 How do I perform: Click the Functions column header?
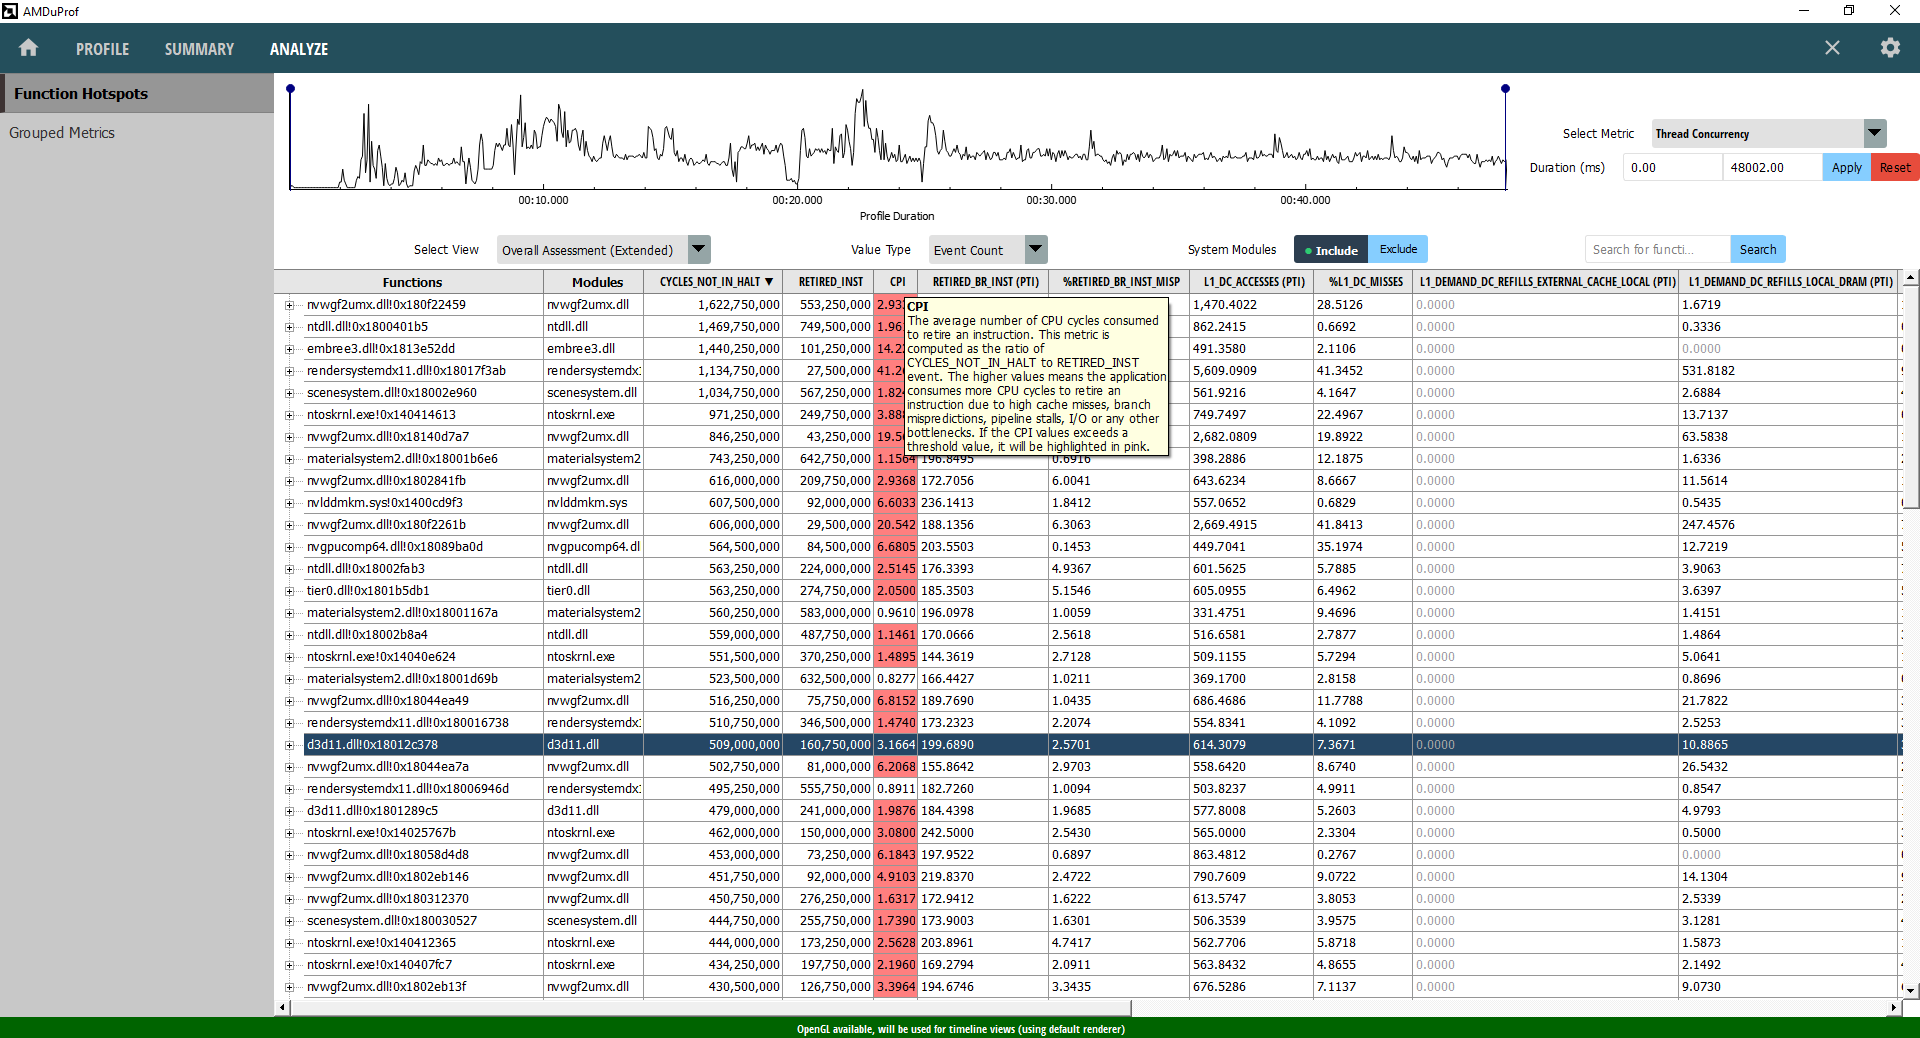(x=411, y=282)
